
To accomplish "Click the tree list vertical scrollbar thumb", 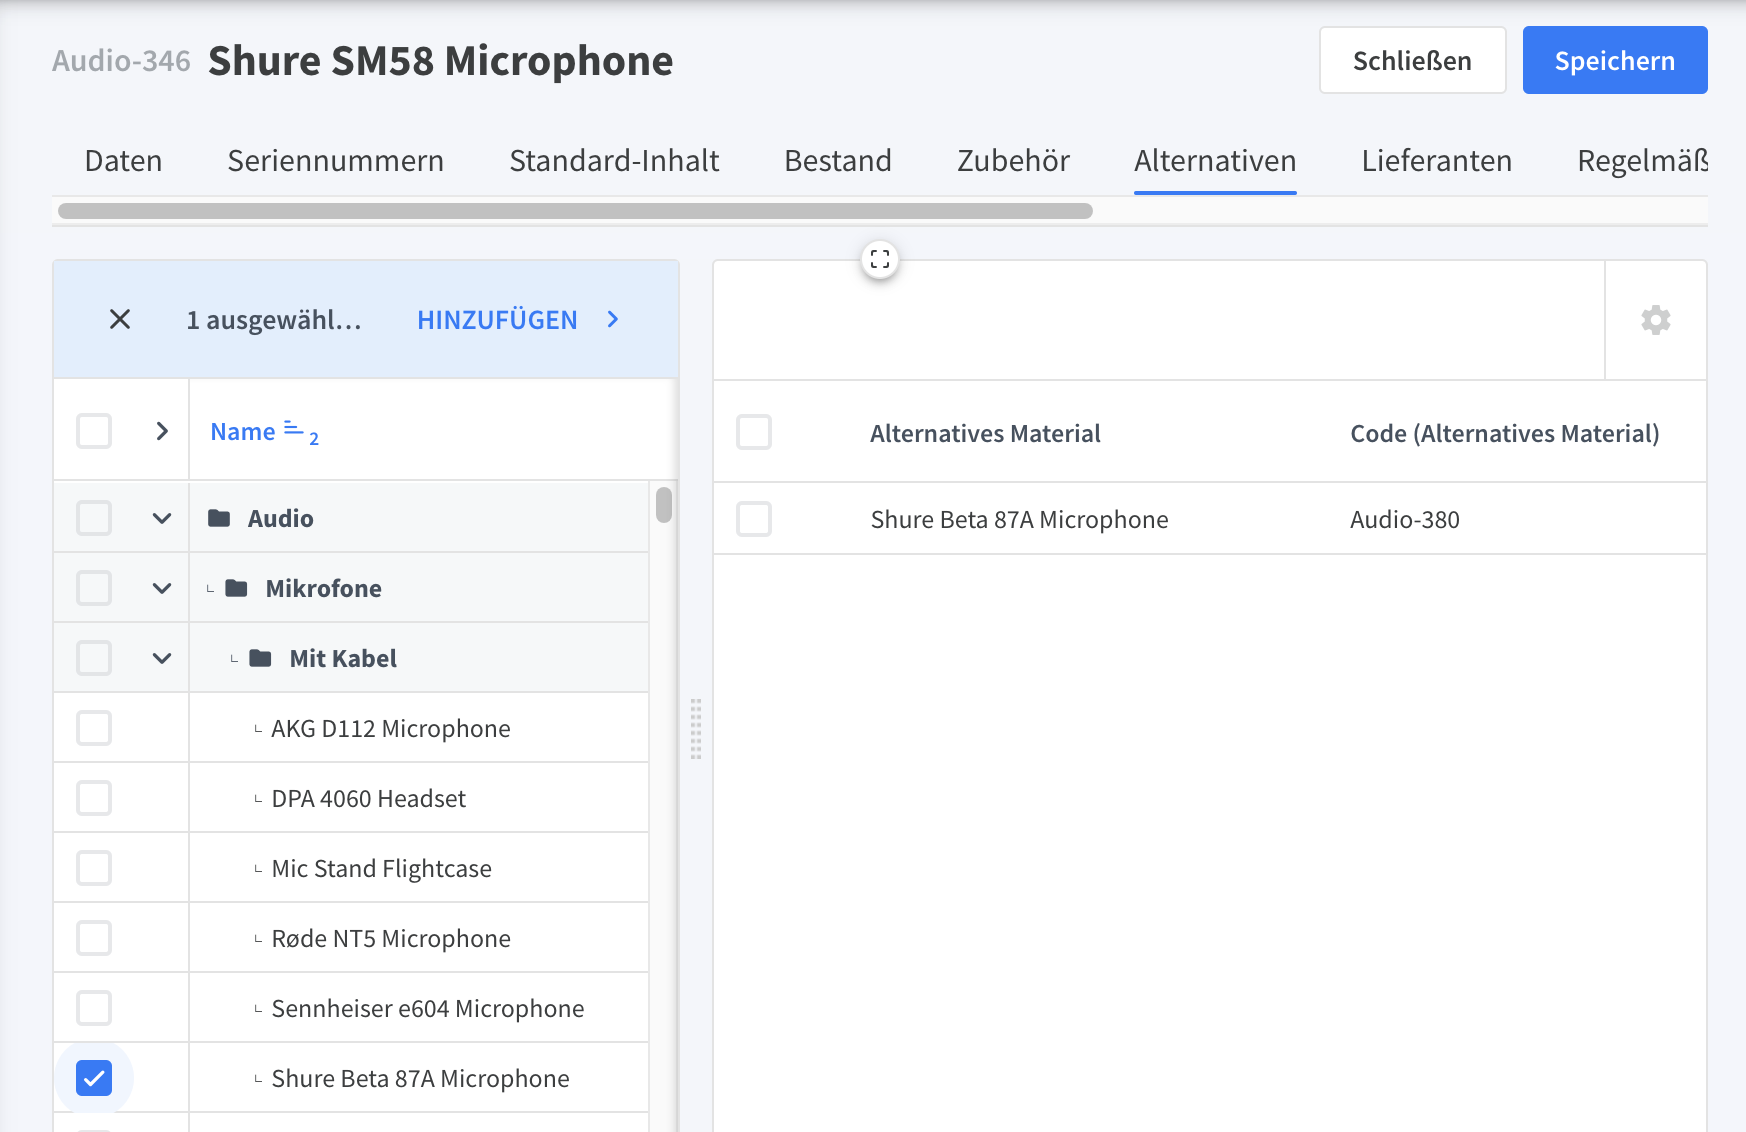I will point(664,504).
